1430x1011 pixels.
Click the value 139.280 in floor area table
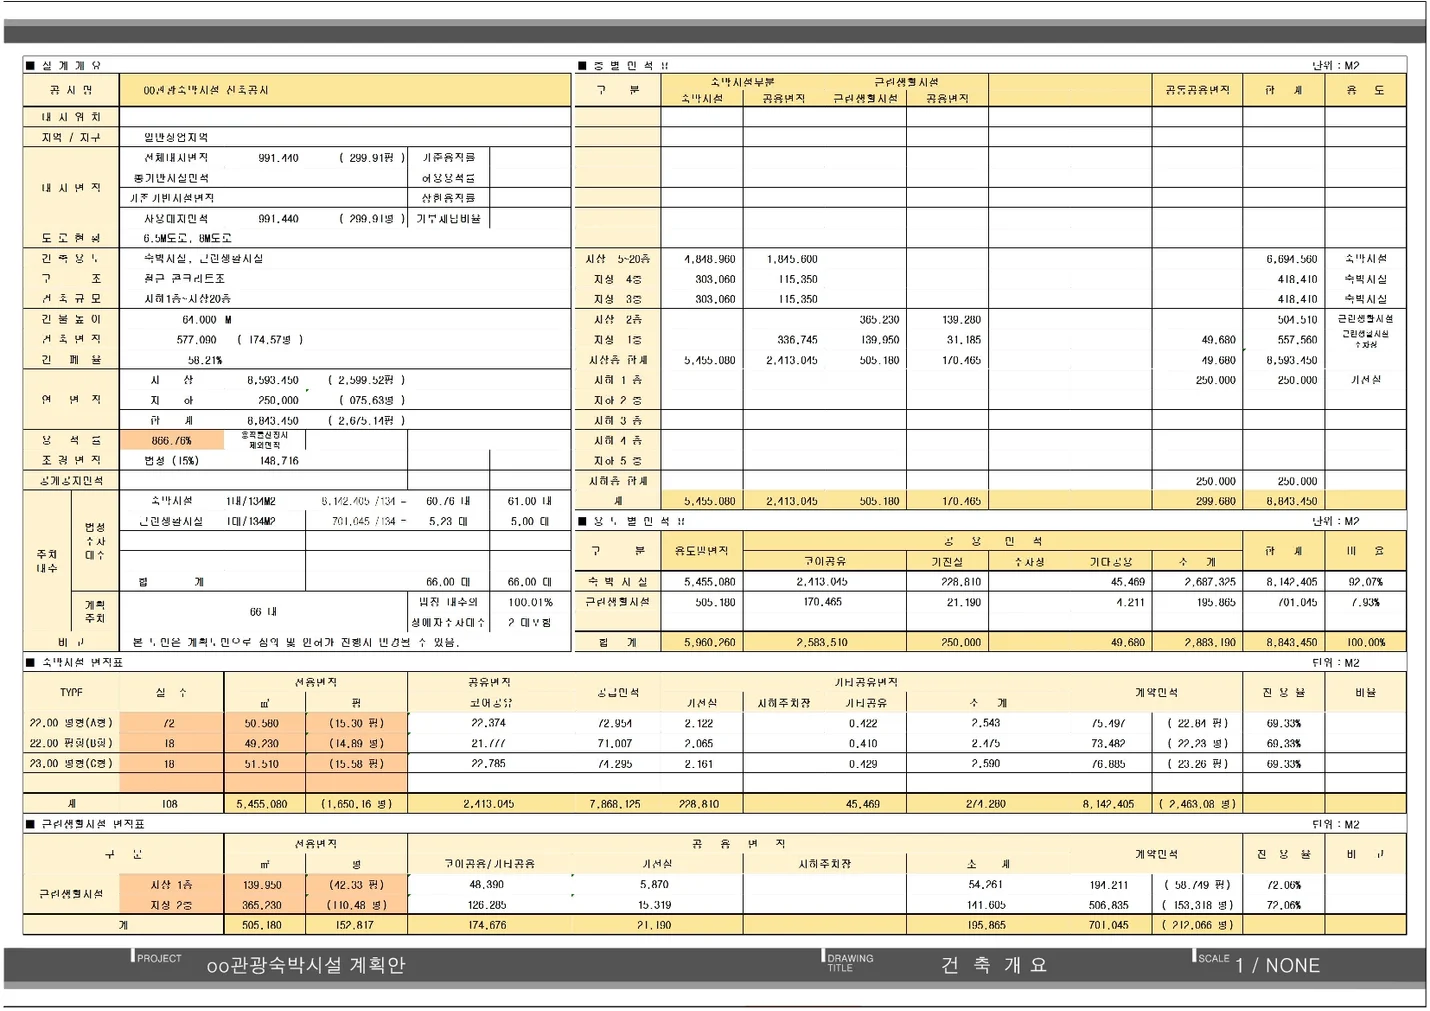961,320
